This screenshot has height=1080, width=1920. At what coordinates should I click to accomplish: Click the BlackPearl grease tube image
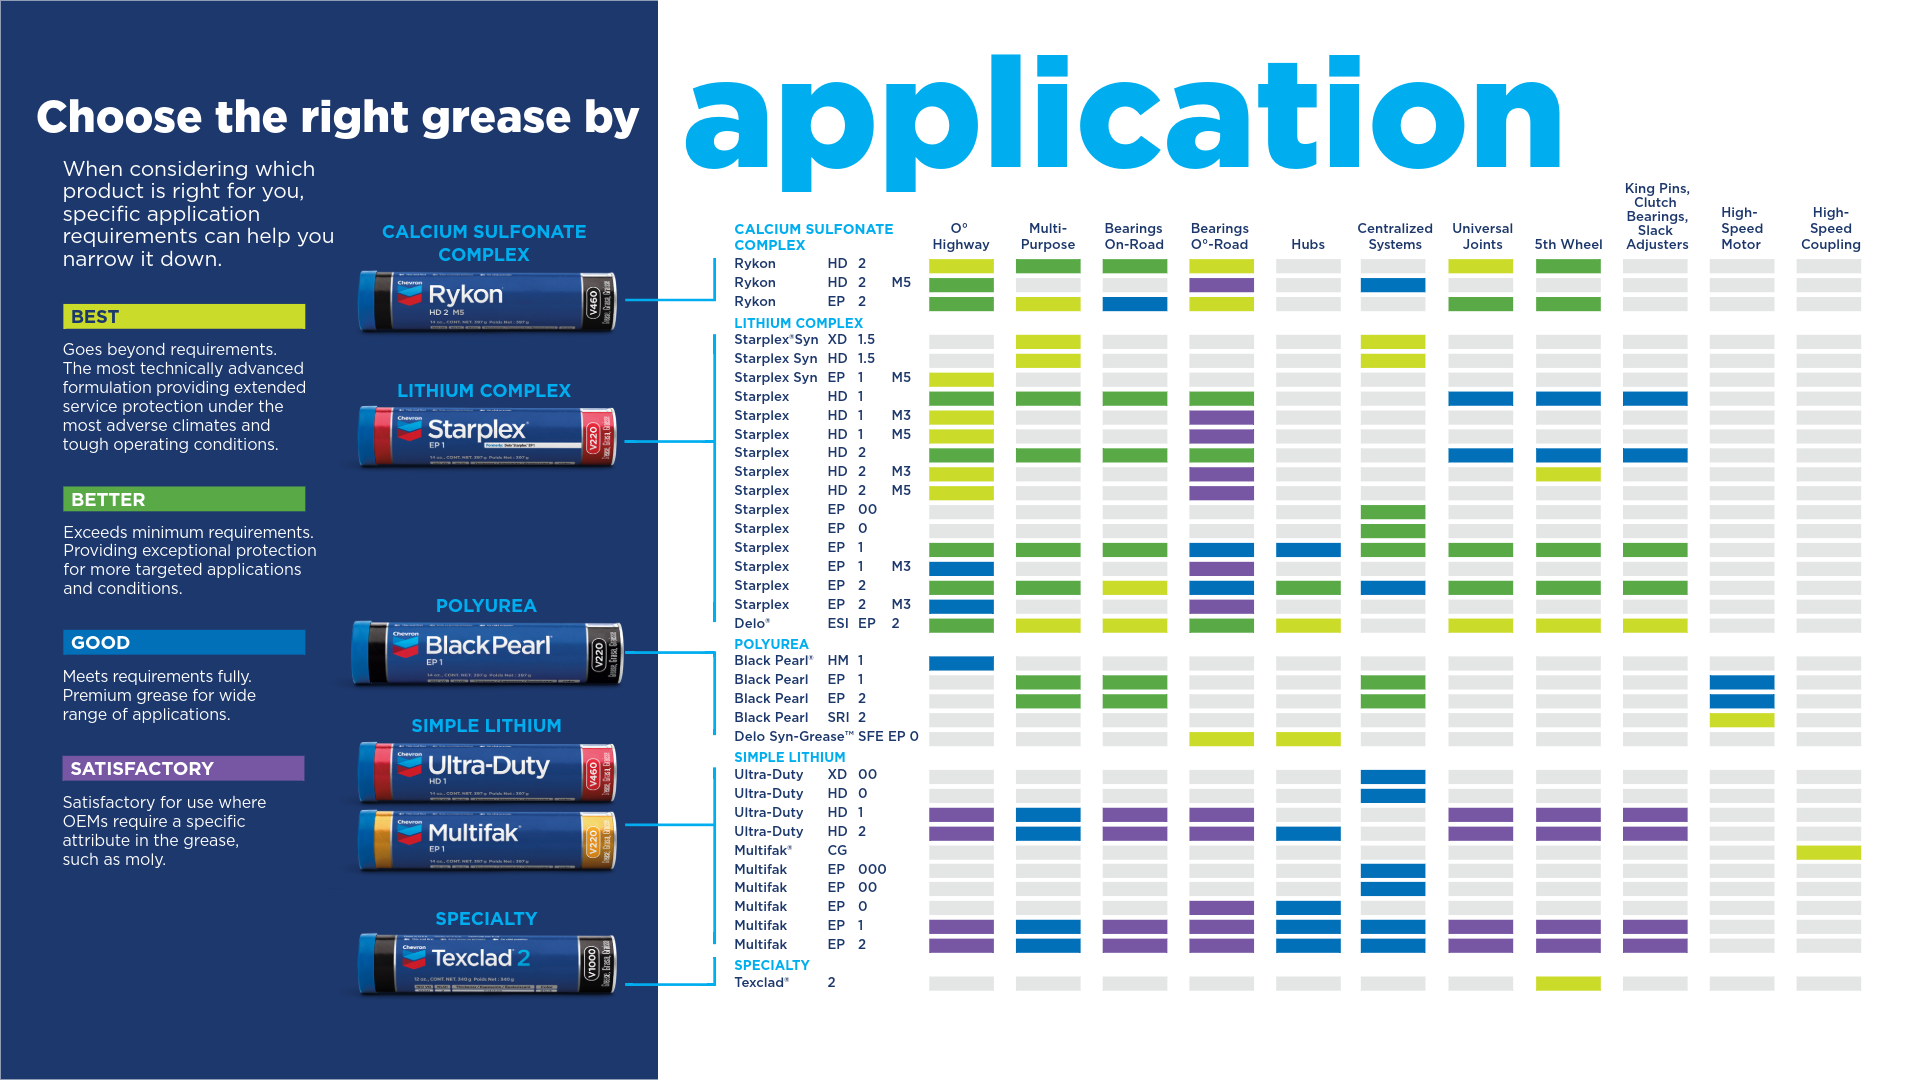[487, 653]
